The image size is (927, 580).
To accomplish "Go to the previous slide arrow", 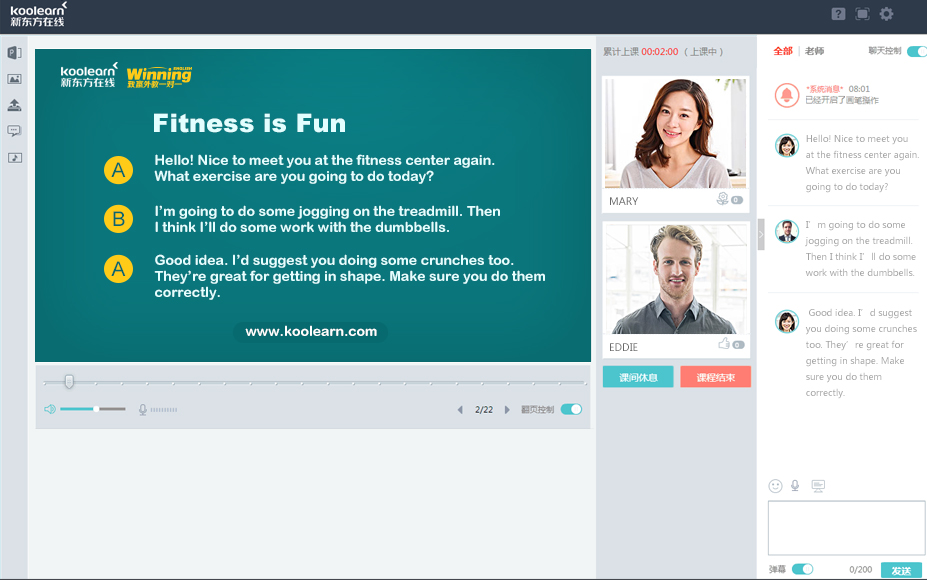I will pyautogui.click(x=460, y=410).
